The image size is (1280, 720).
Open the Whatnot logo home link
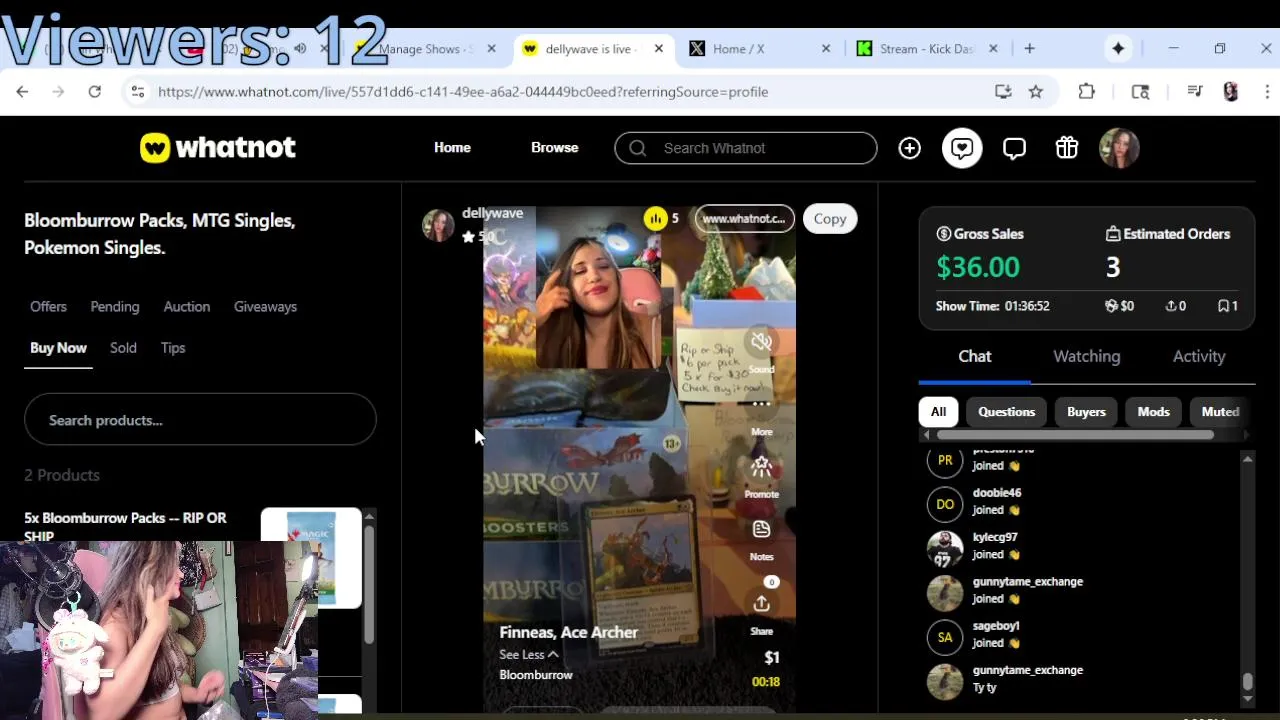[218, 148]
